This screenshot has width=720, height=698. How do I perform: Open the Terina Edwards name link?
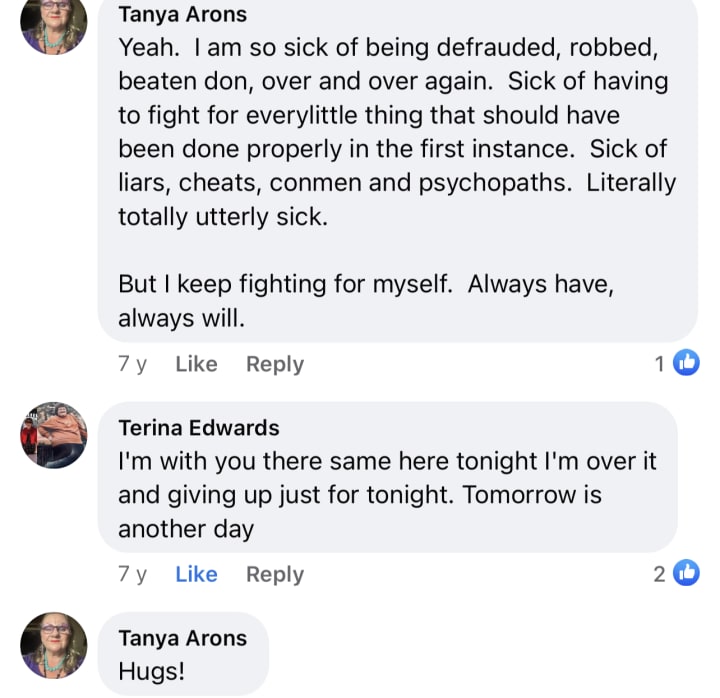pos(198,428)
